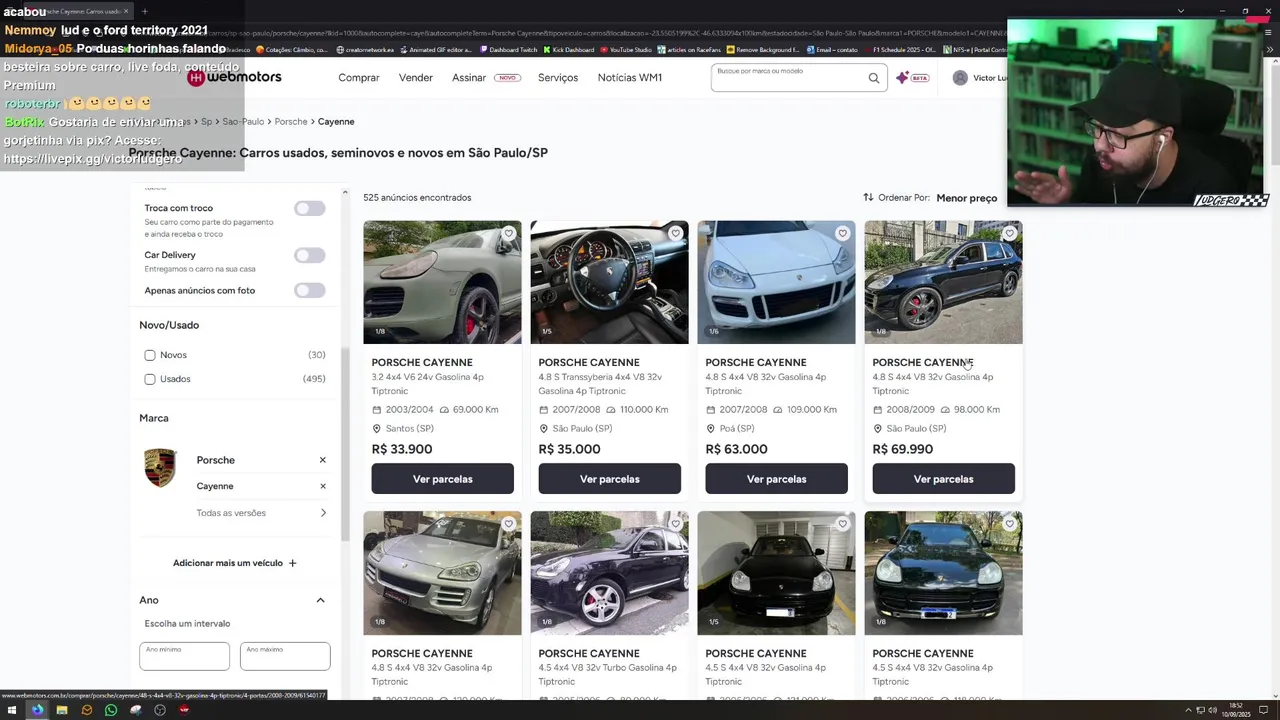Open the sparkle BETA assistant icon
The height and width of the screenshot is (720, 1280).
(x=912, y=78)
